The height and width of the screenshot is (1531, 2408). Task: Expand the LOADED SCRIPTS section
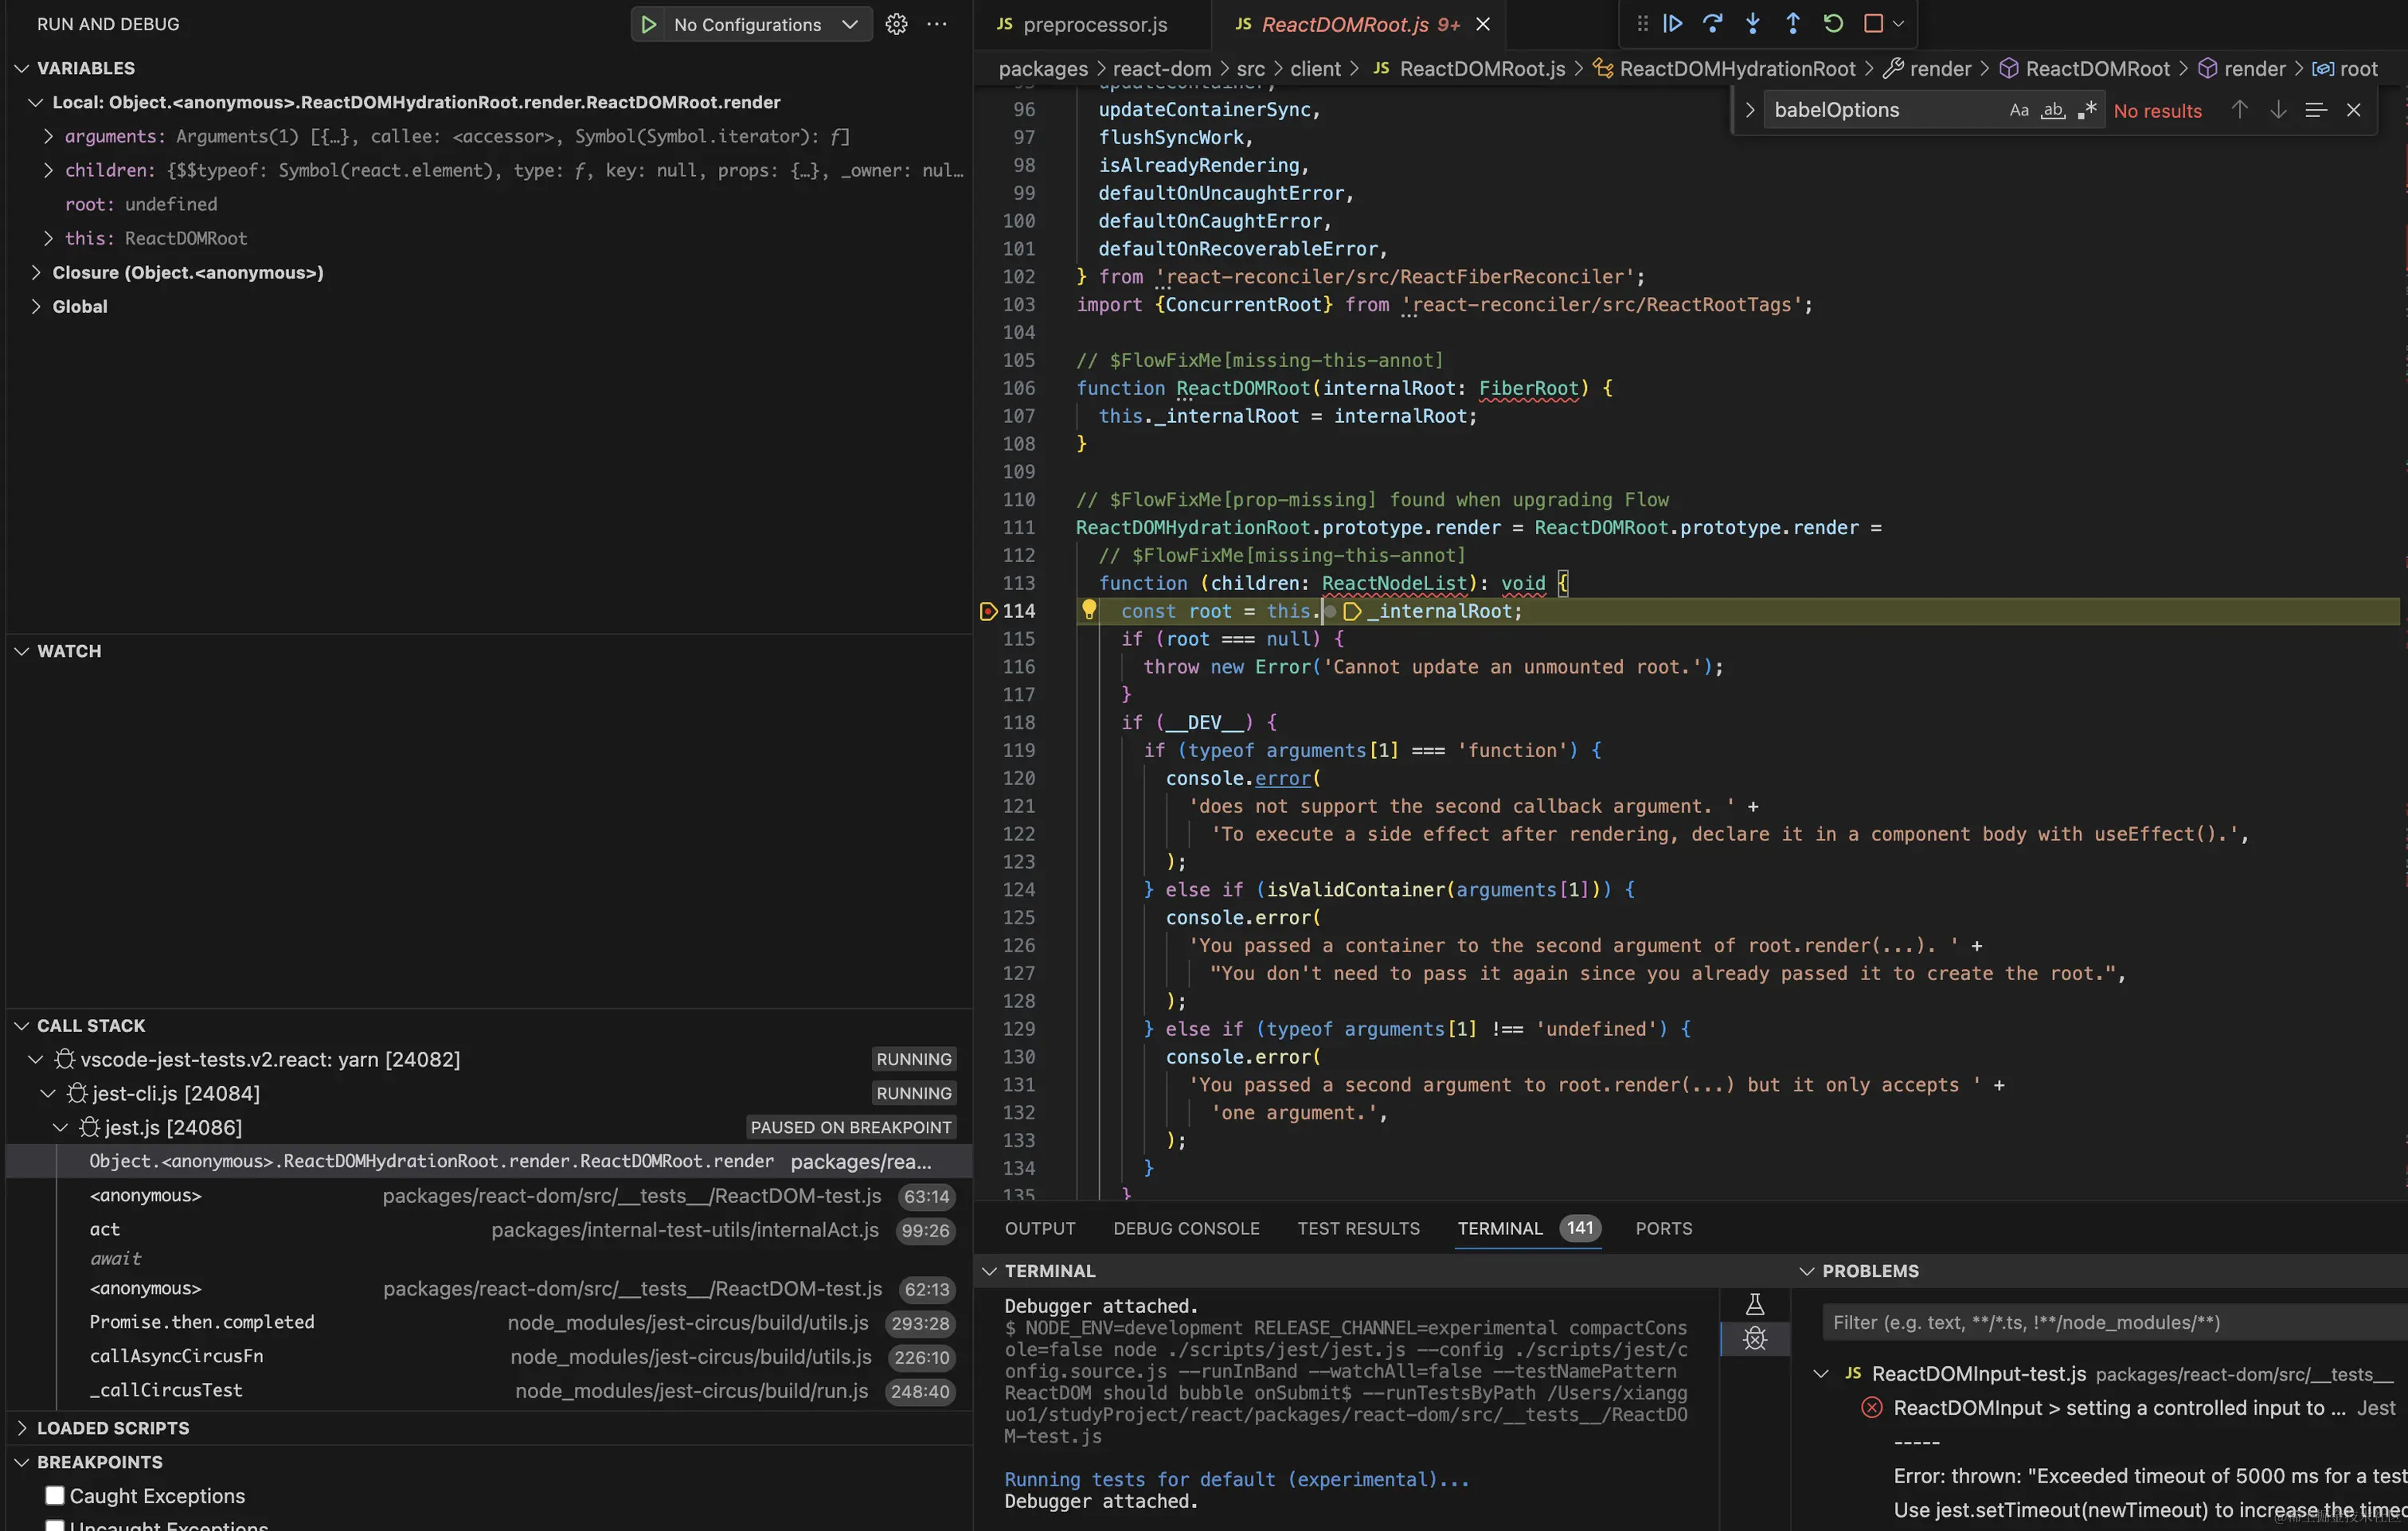point(112,1428)
